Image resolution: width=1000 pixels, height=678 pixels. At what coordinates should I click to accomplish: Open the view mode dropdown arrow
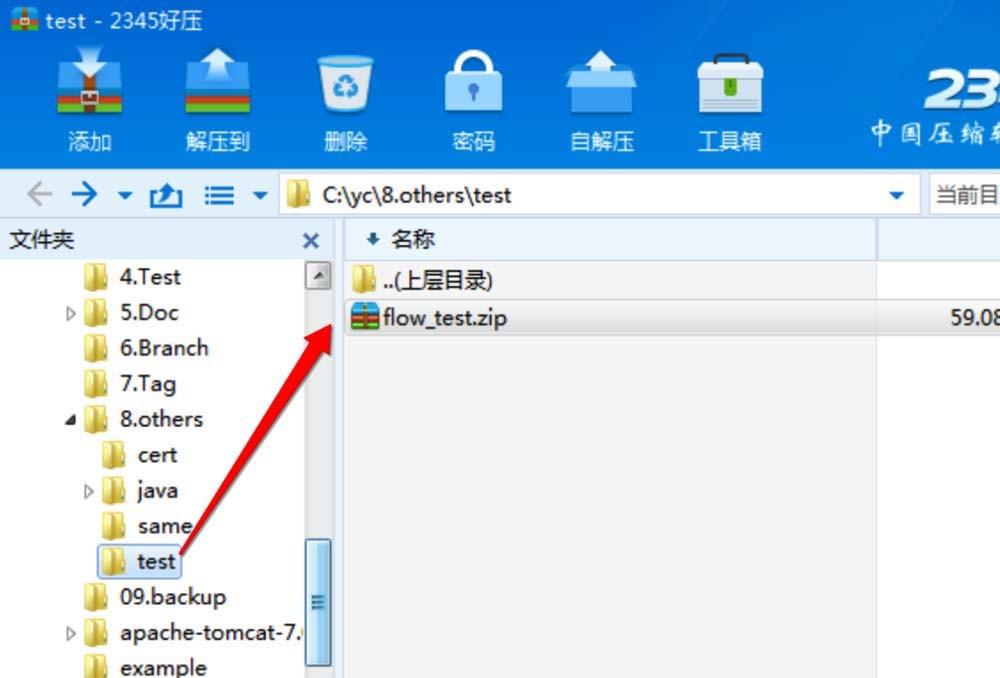pos(260,195)
